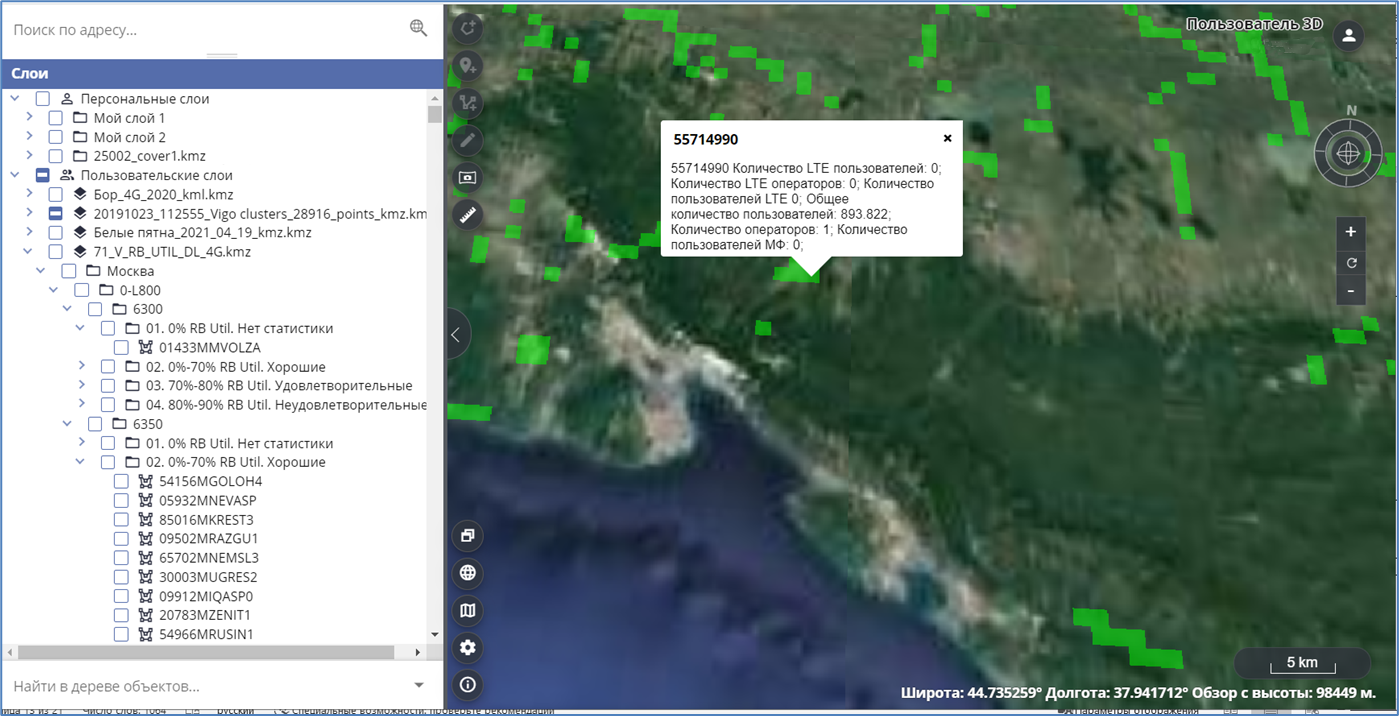The image size is (1399, 716).
Task: Check the Мой слой 1 checkbox
Action: [55, 118]
